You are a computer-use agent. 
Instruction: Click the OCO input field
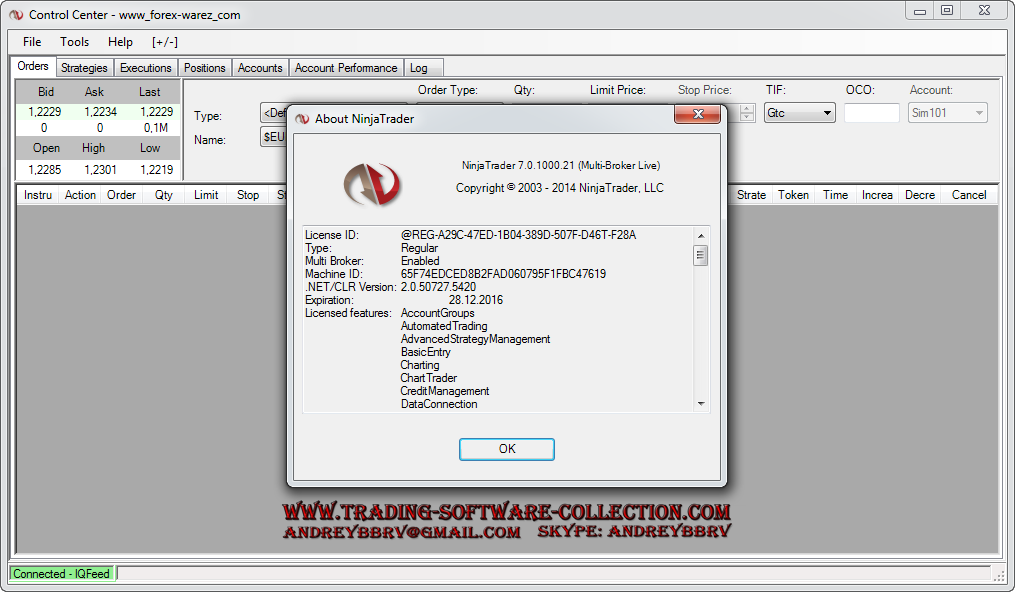[x=871, y=113]
